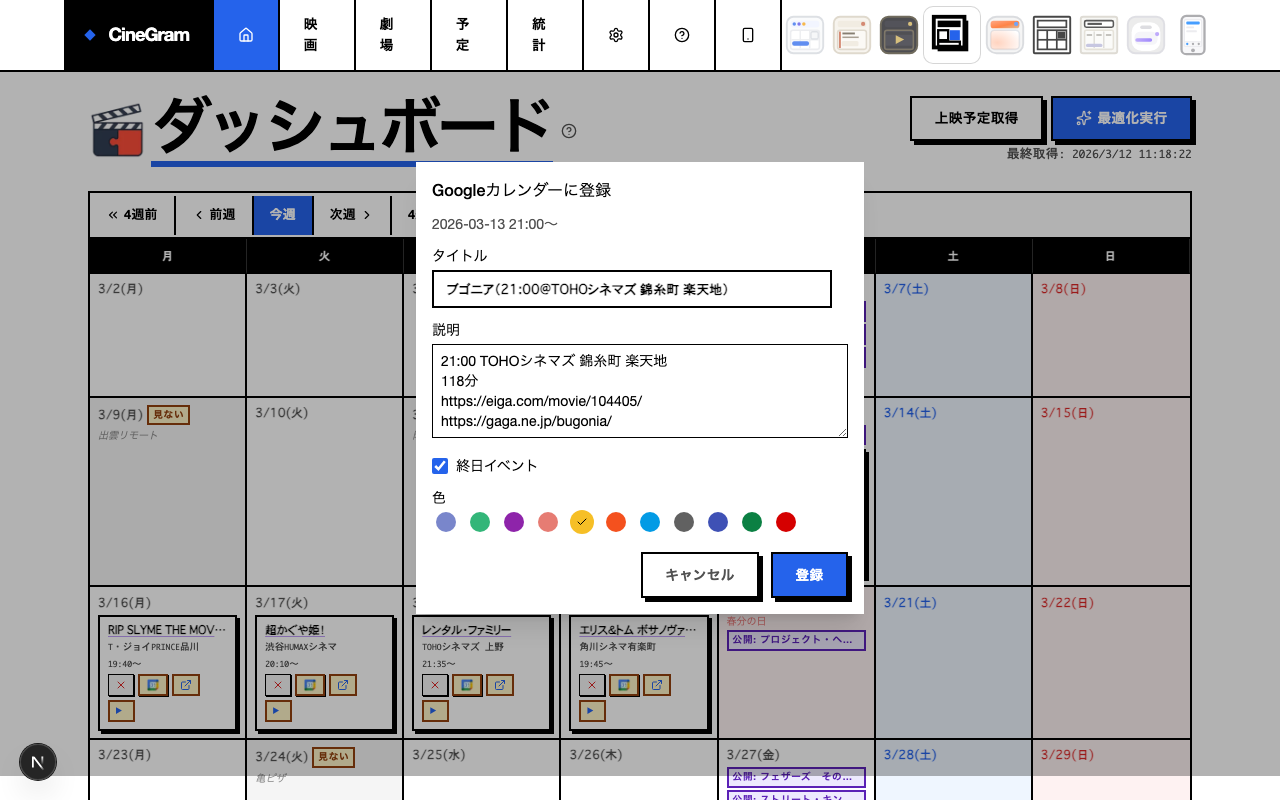The image size is (1280, 800).
Task: Select the orange card theme icon top right
Action: 1004,34
